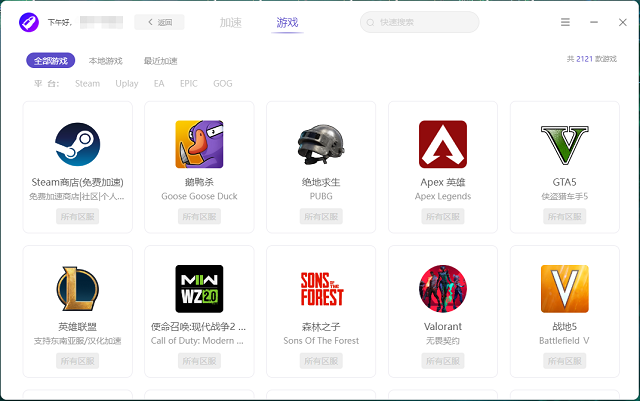Click 所有区服 under Call of Duty
Image resolution: width=640 pixels, height=401 pixels.
(199, 361)
